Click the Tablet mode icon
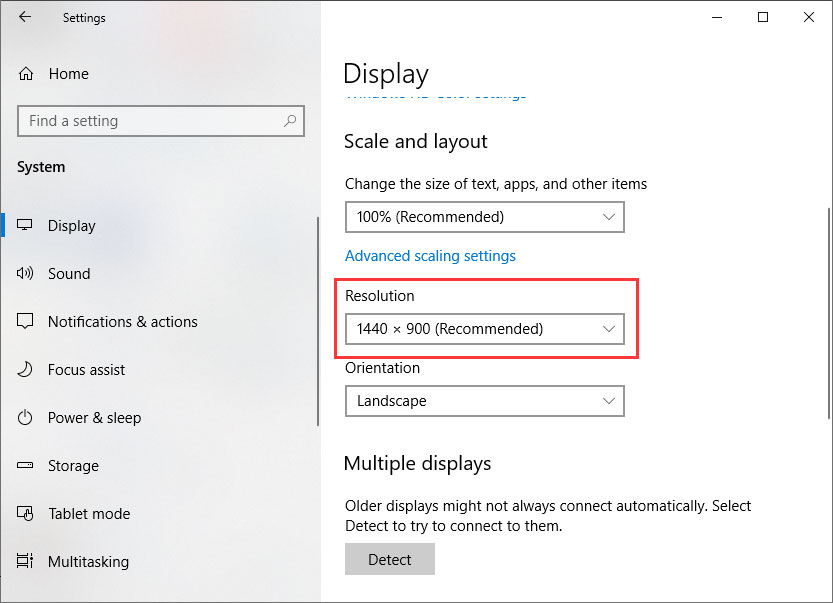 [x=24, y=513]
